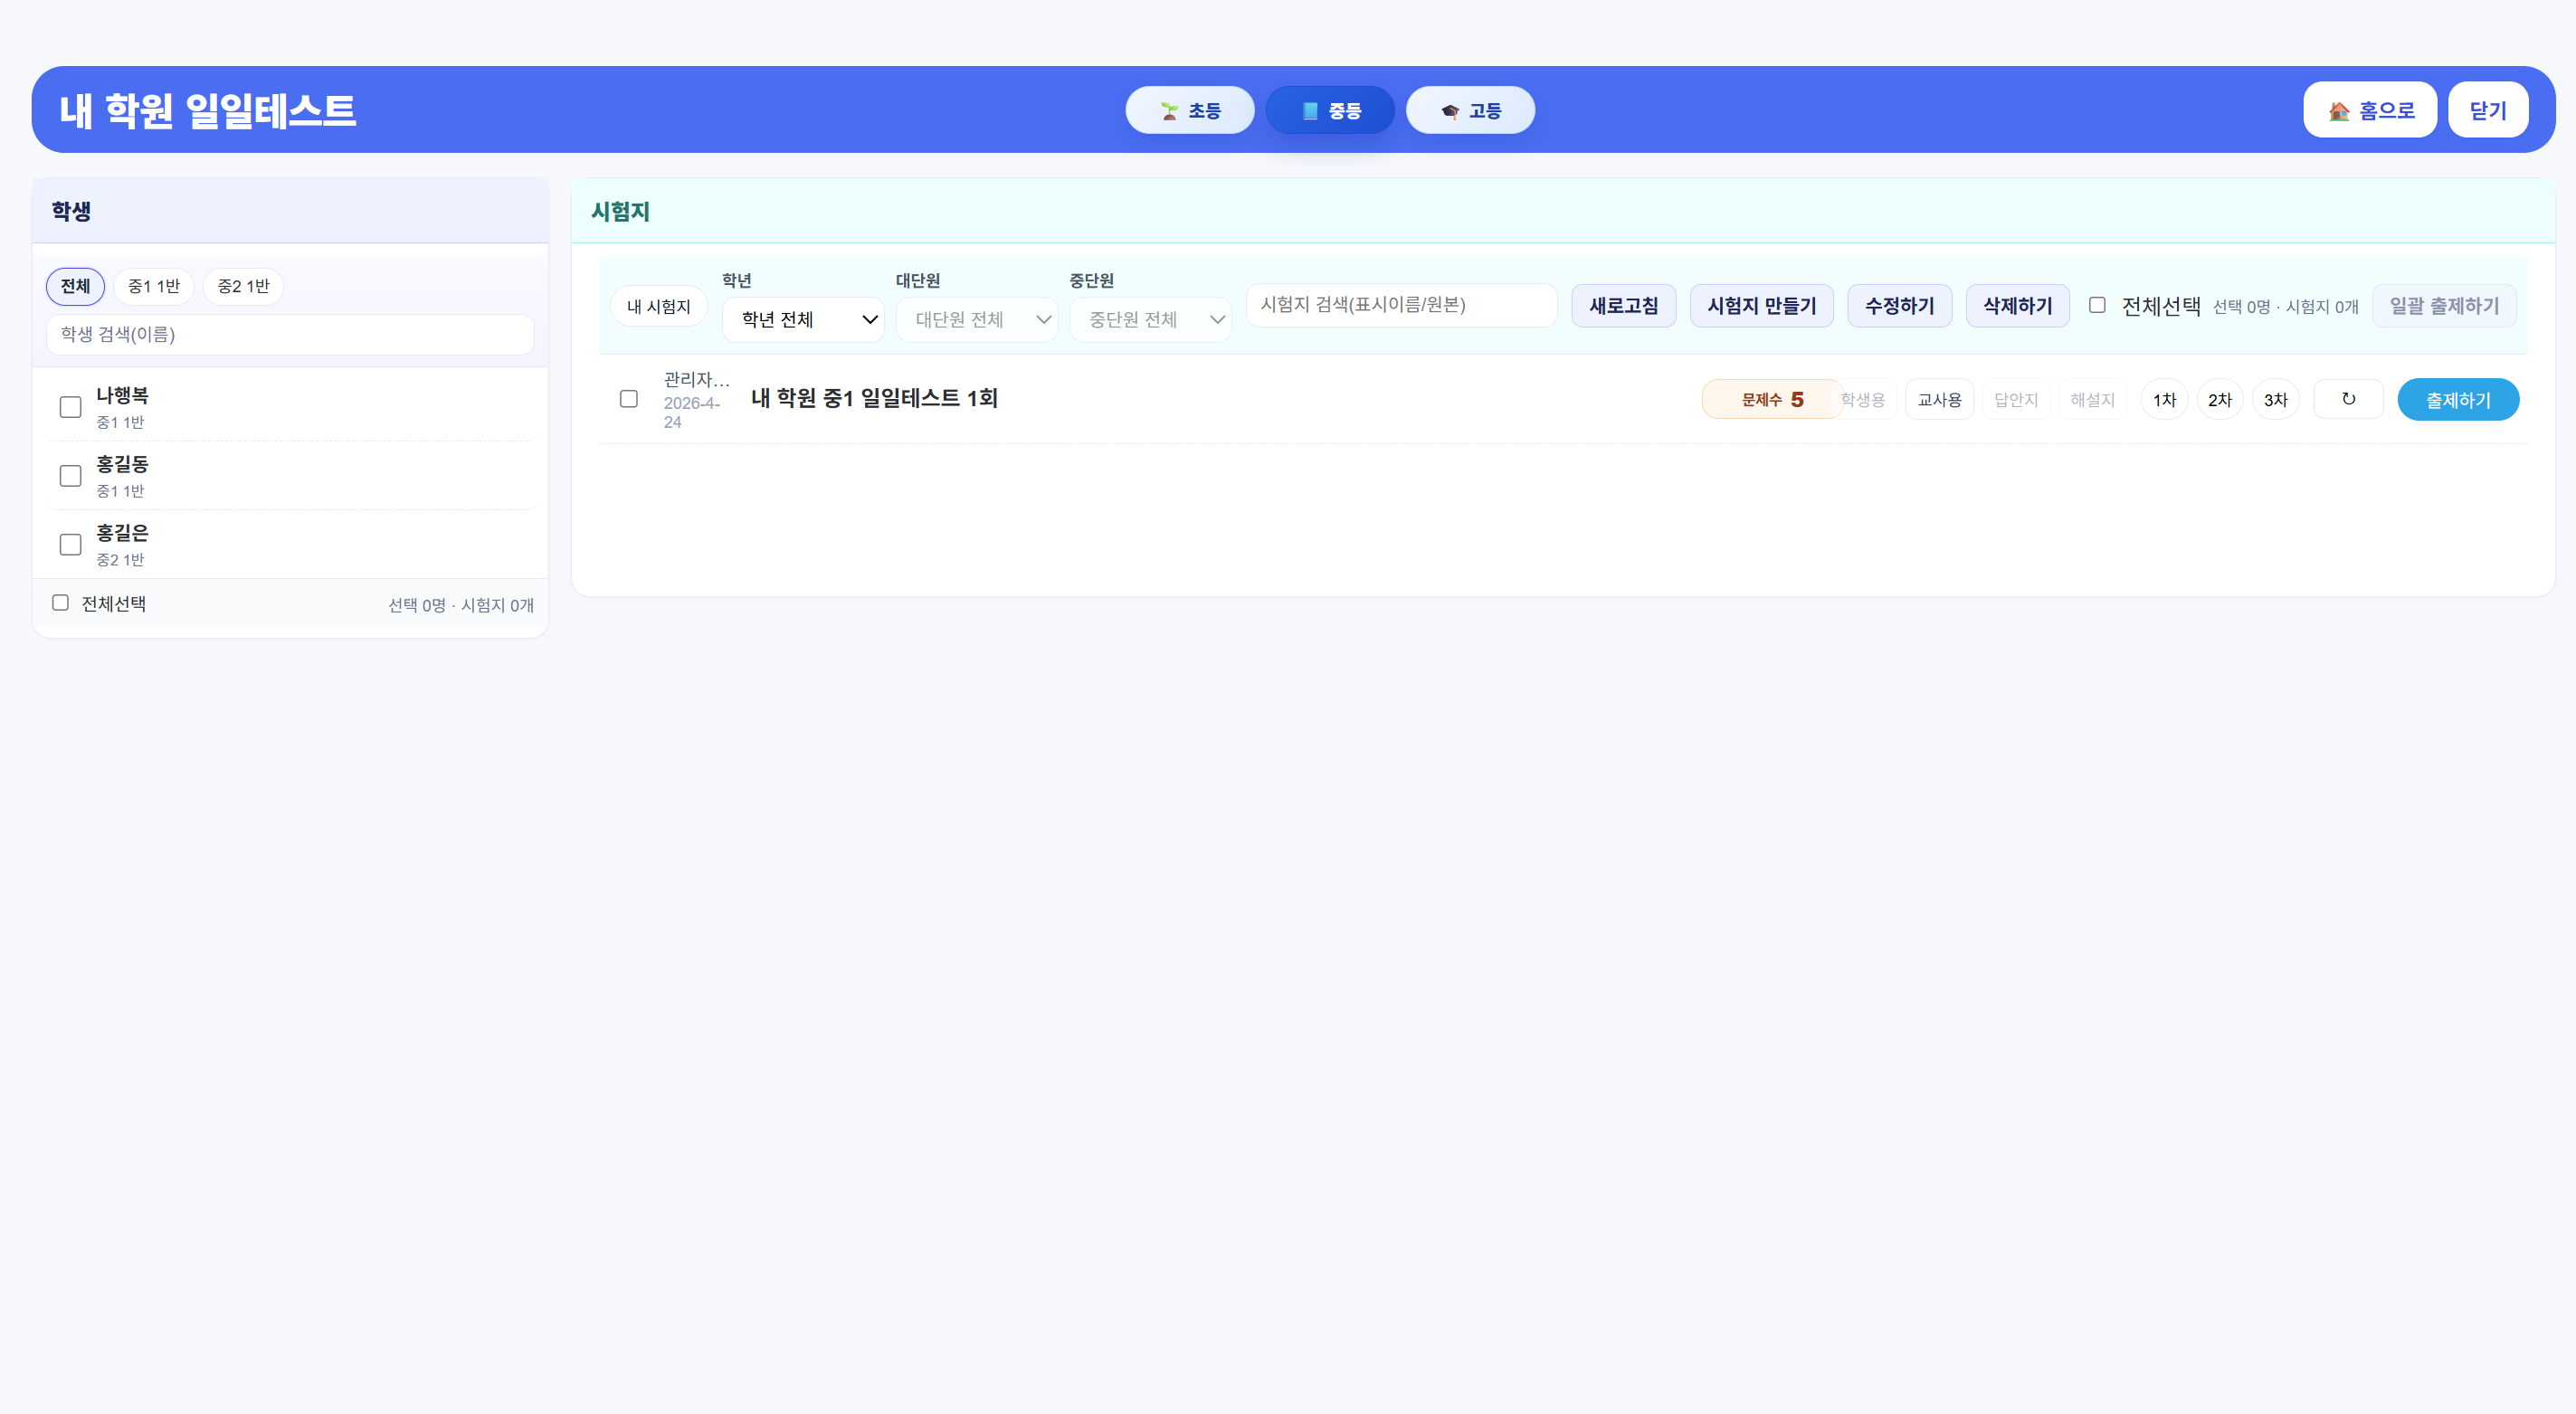The image size is (2576, 1414).
Task: Open the 중단원 전체 dropdown
Action: [1151, 320]
